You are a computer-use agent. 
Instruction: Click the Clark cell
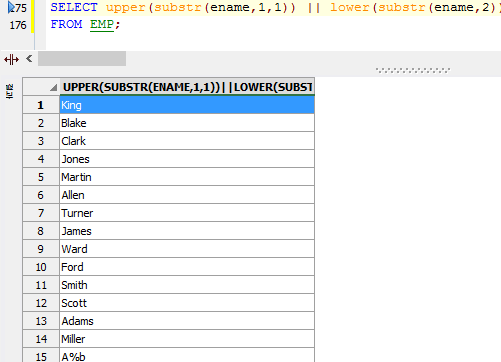(187, 141)
